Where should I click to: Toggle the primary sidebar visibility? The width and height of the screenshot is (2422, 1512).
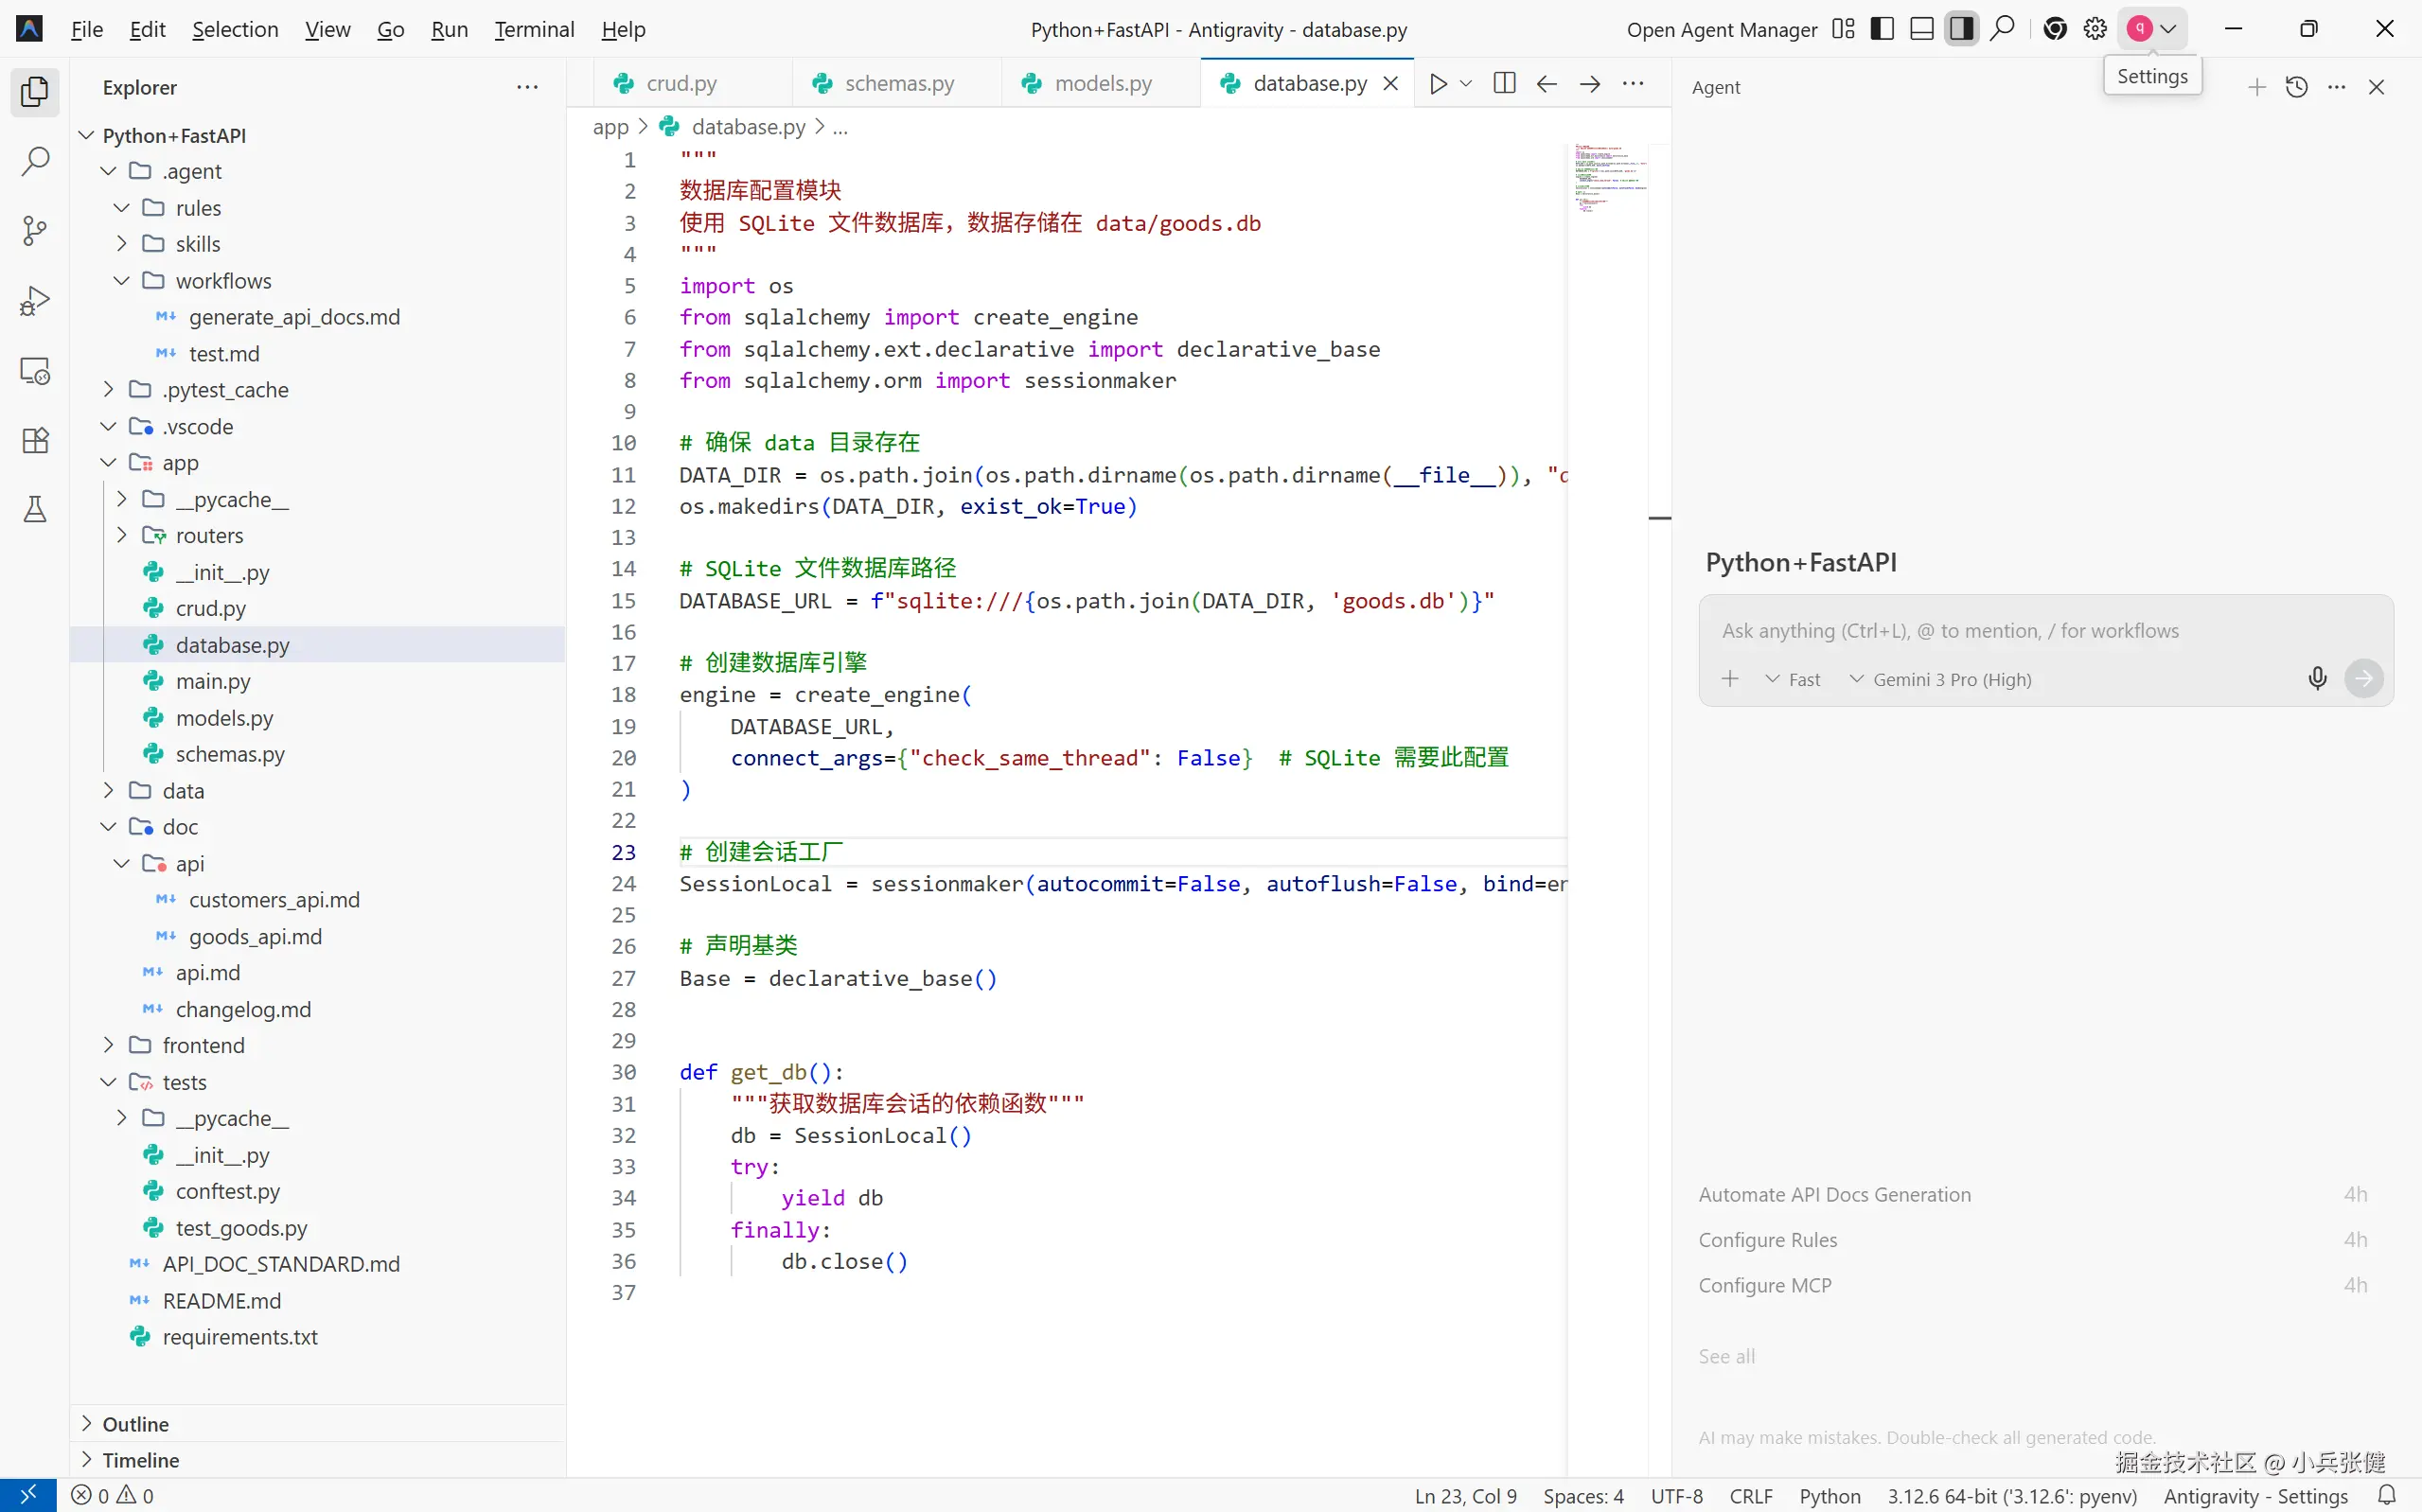pyautogui.click(x=1882, y=29)
